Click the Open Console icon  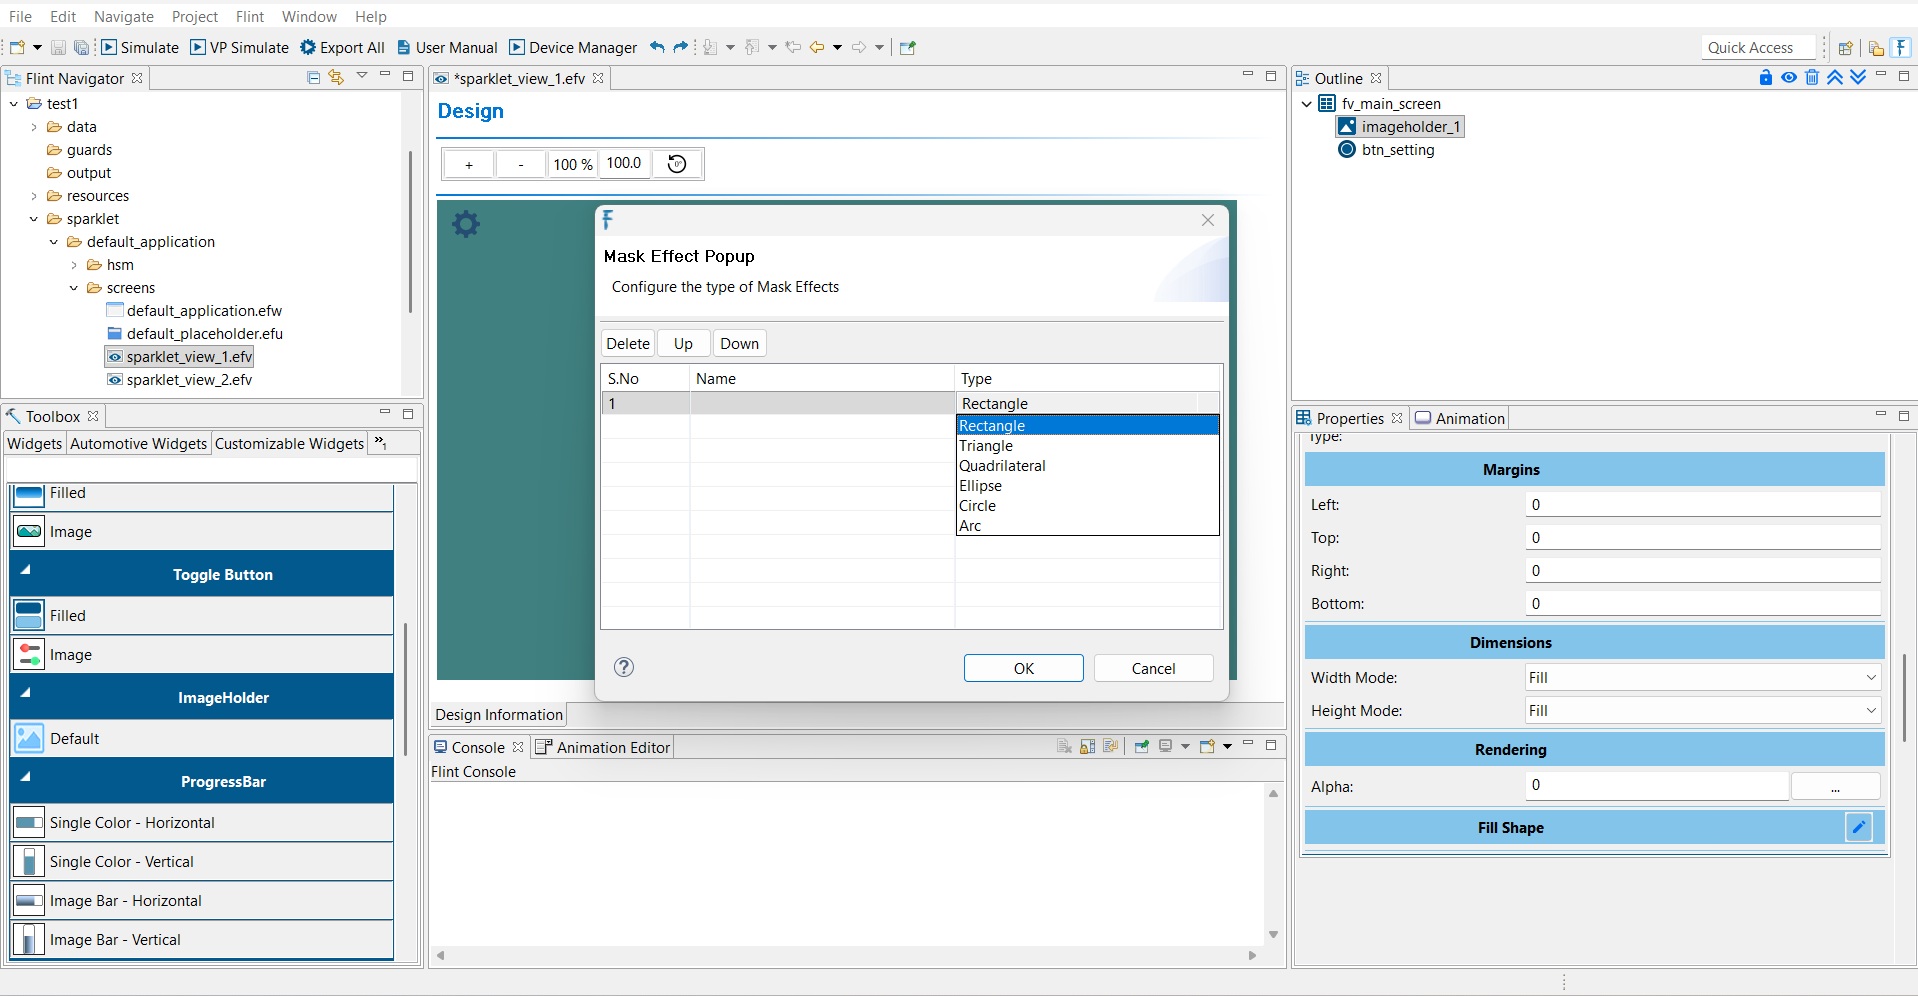click(1207, 747)
